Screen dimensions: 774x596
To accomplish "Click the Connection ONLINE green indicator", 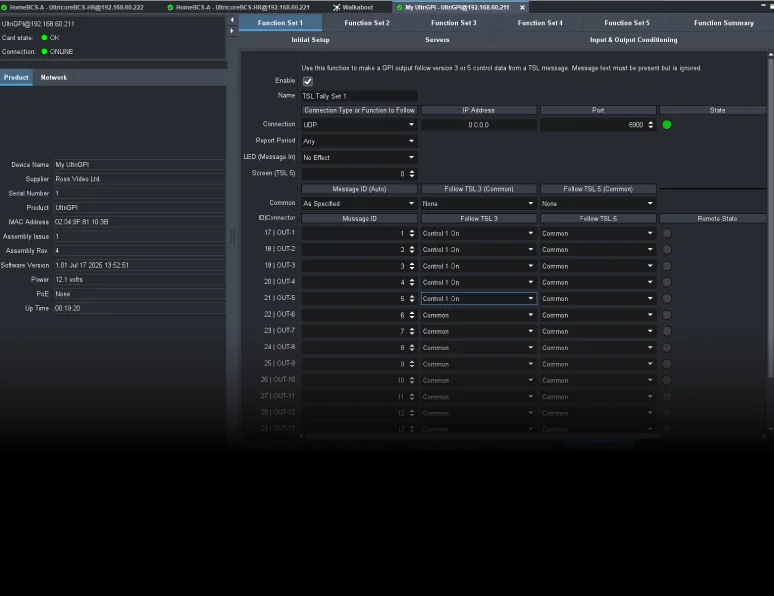I will click(x=44, y=51).
